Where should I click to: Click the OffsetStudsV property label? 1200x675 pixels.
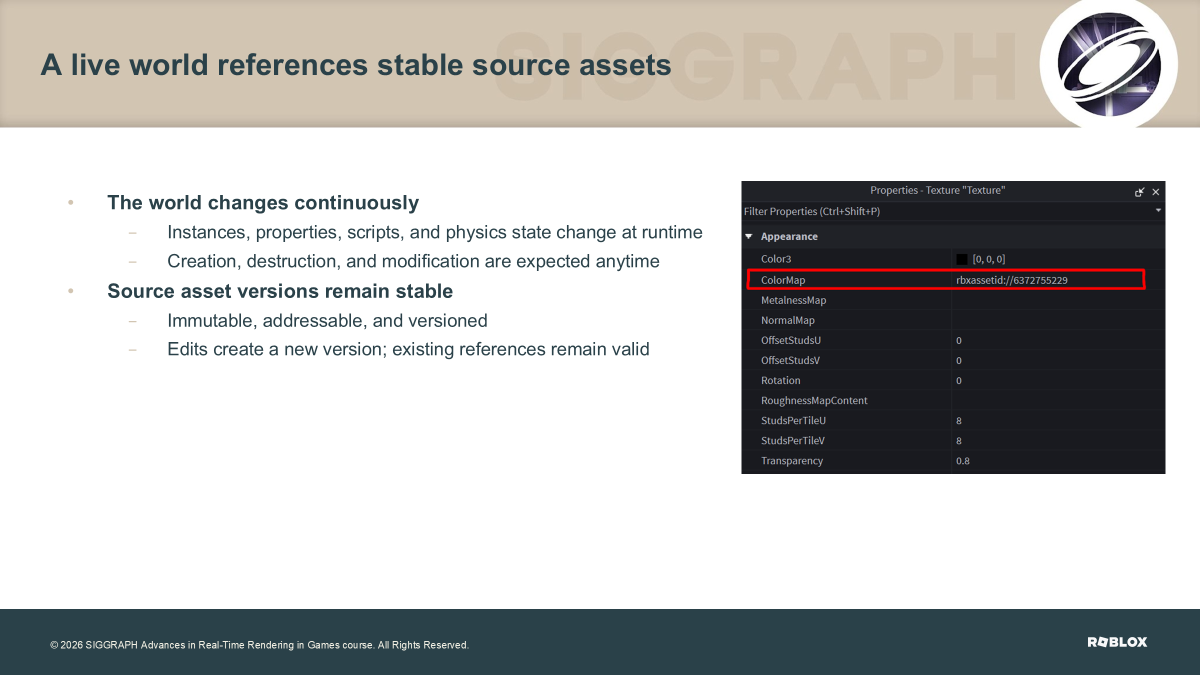click(x=790, y=360)
